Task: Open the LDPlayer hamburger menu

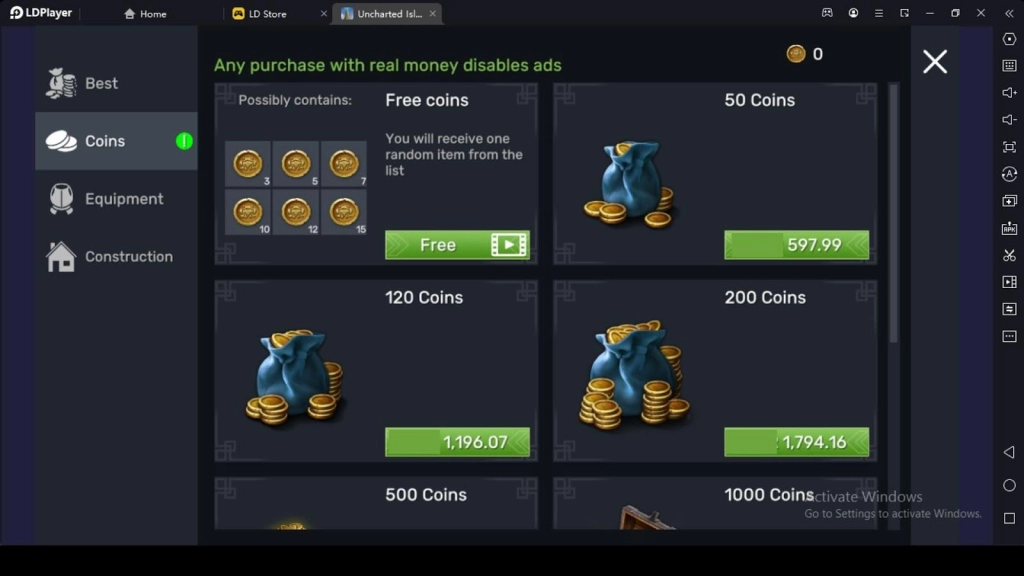Action: point(878,13)
